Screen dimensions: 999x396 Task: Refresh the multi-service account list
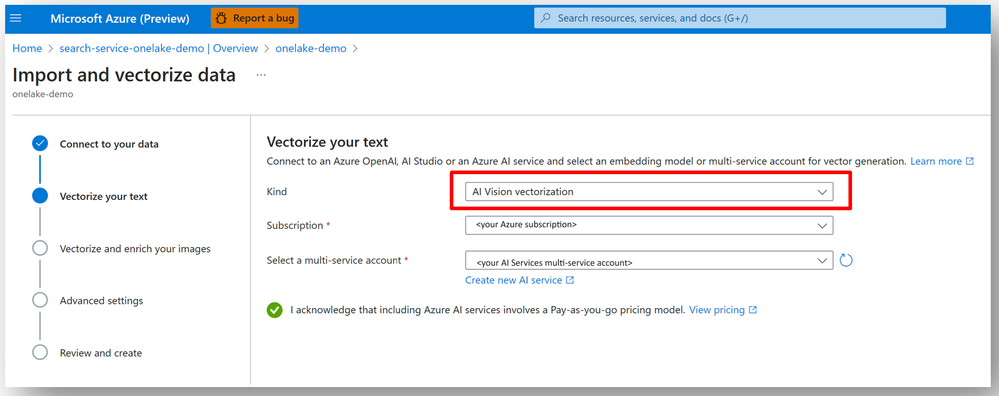coord(845,260)
